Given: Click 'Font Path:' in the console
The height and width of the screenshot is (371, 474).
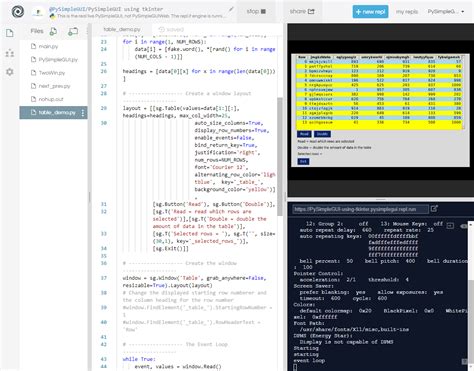Looking at the screenshot, I should pos(309,323).
